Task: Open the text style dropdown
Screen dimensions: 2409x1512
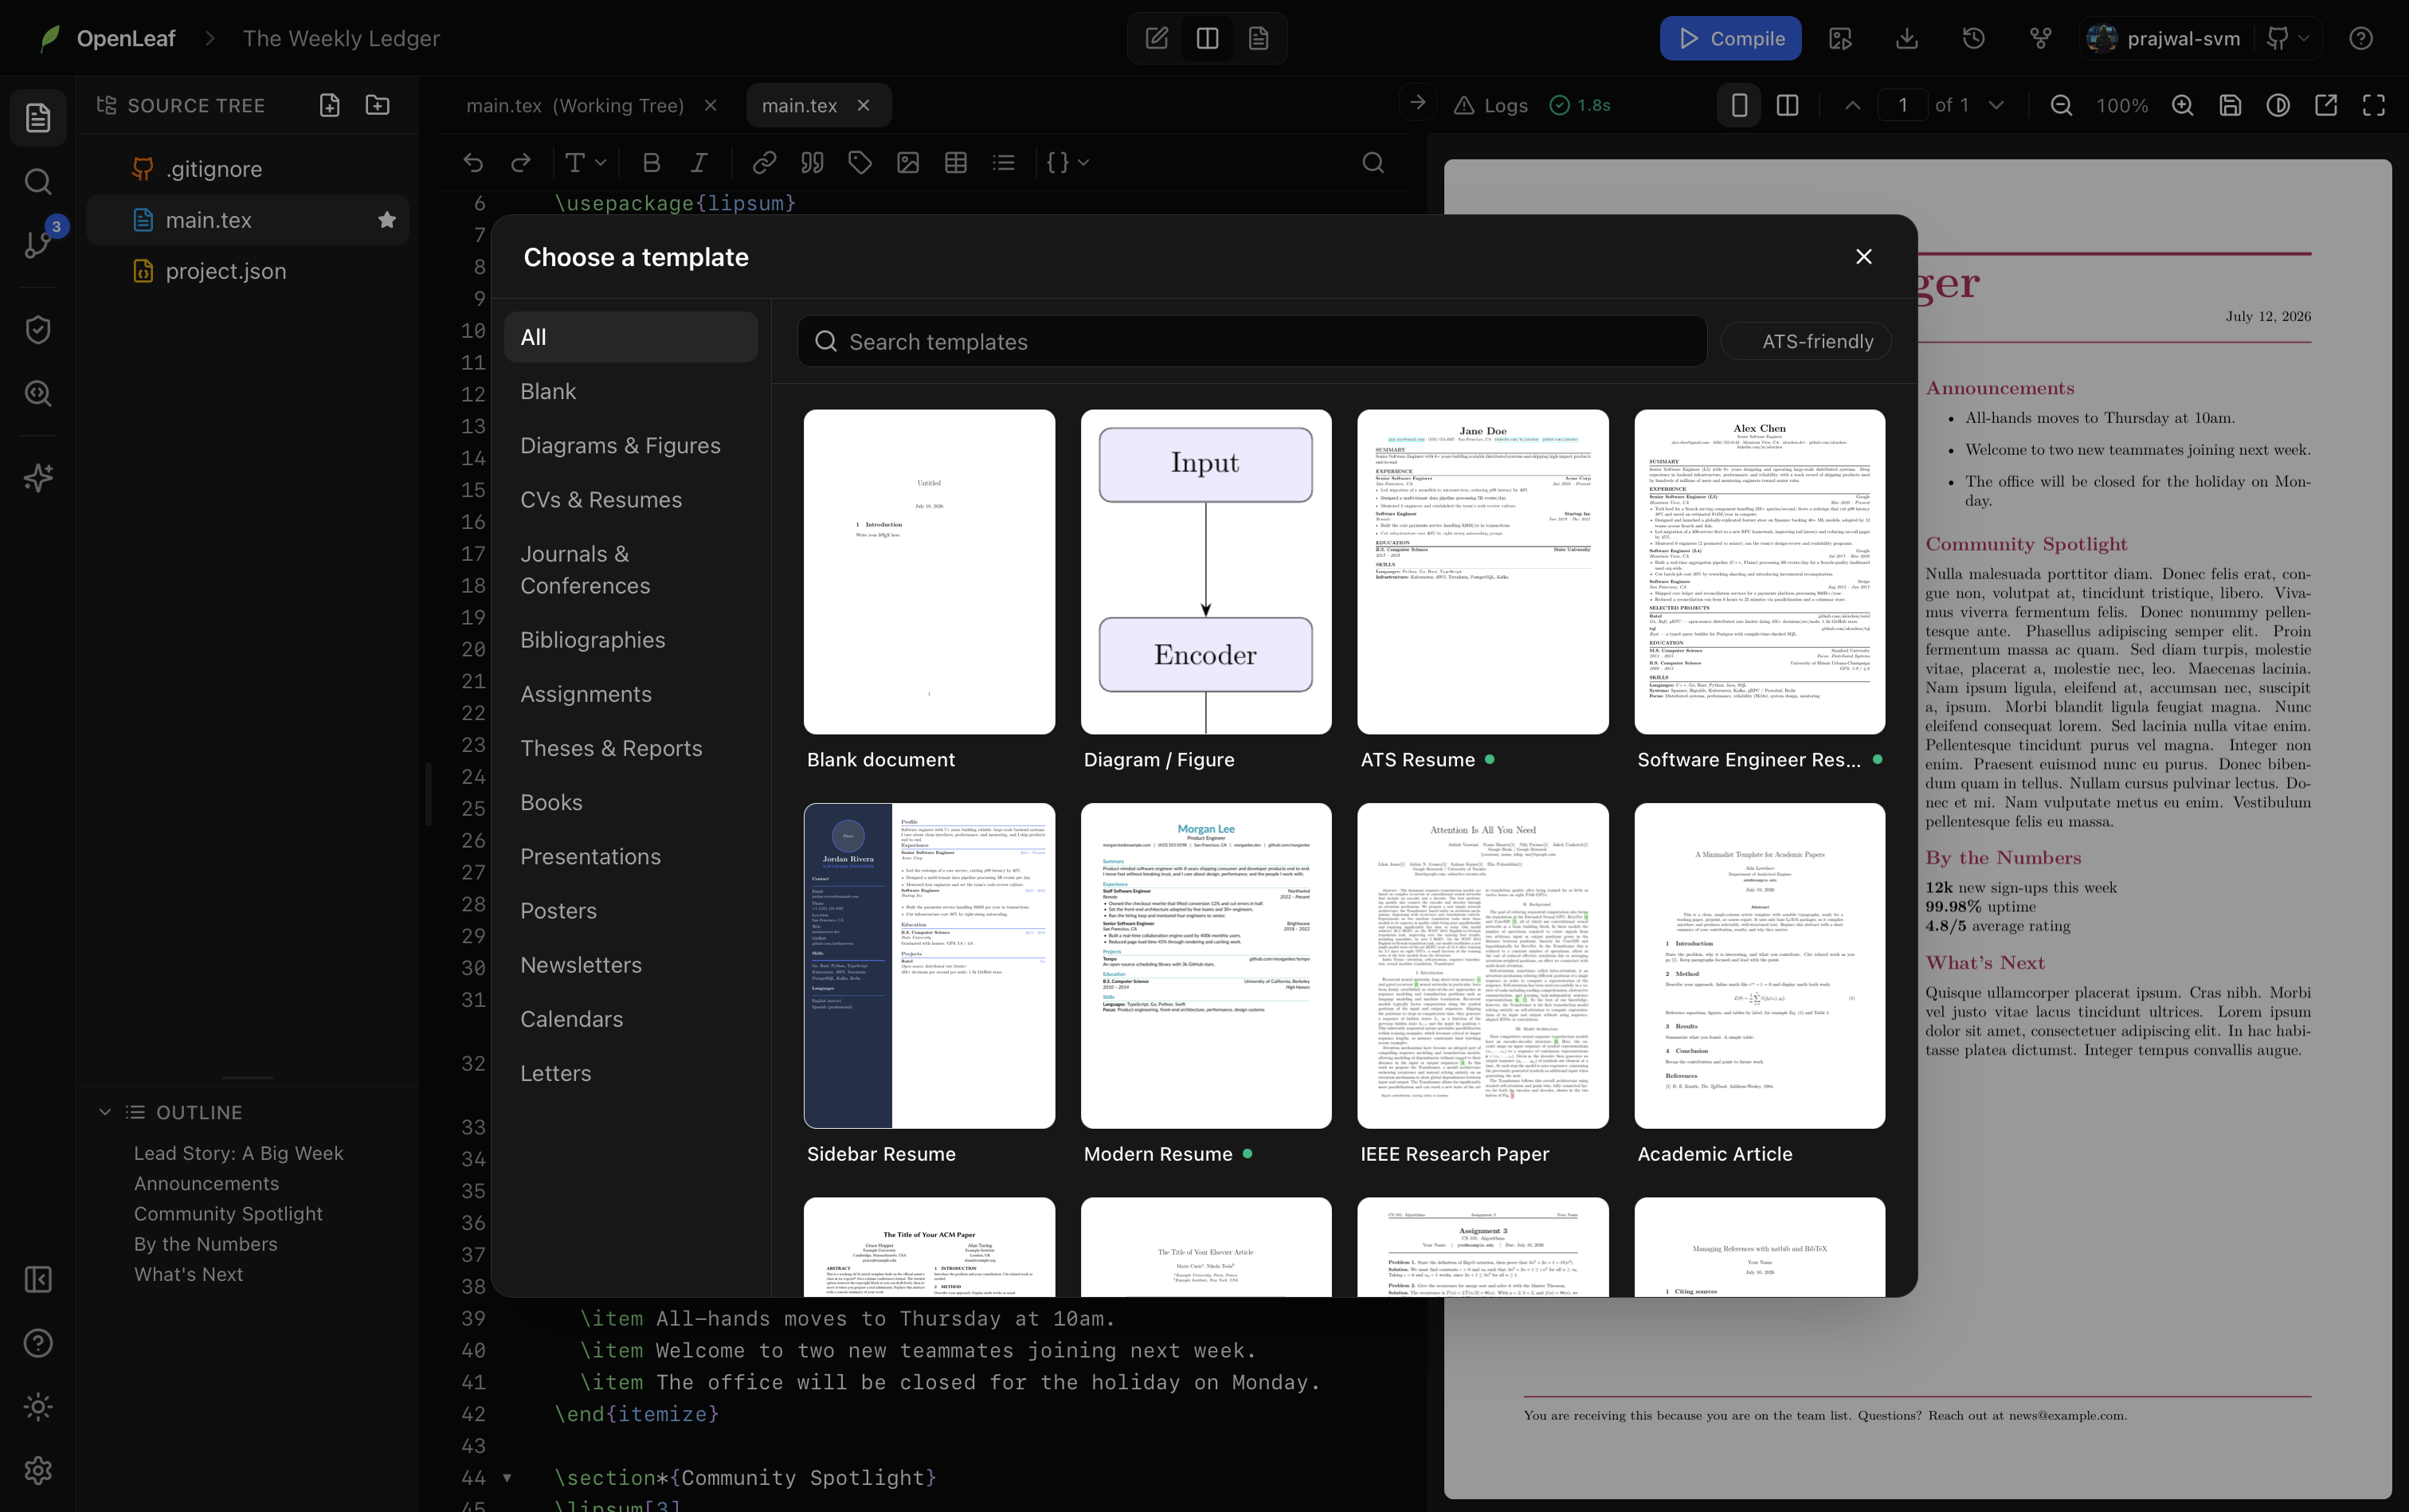Action: (x=585, y=162)
